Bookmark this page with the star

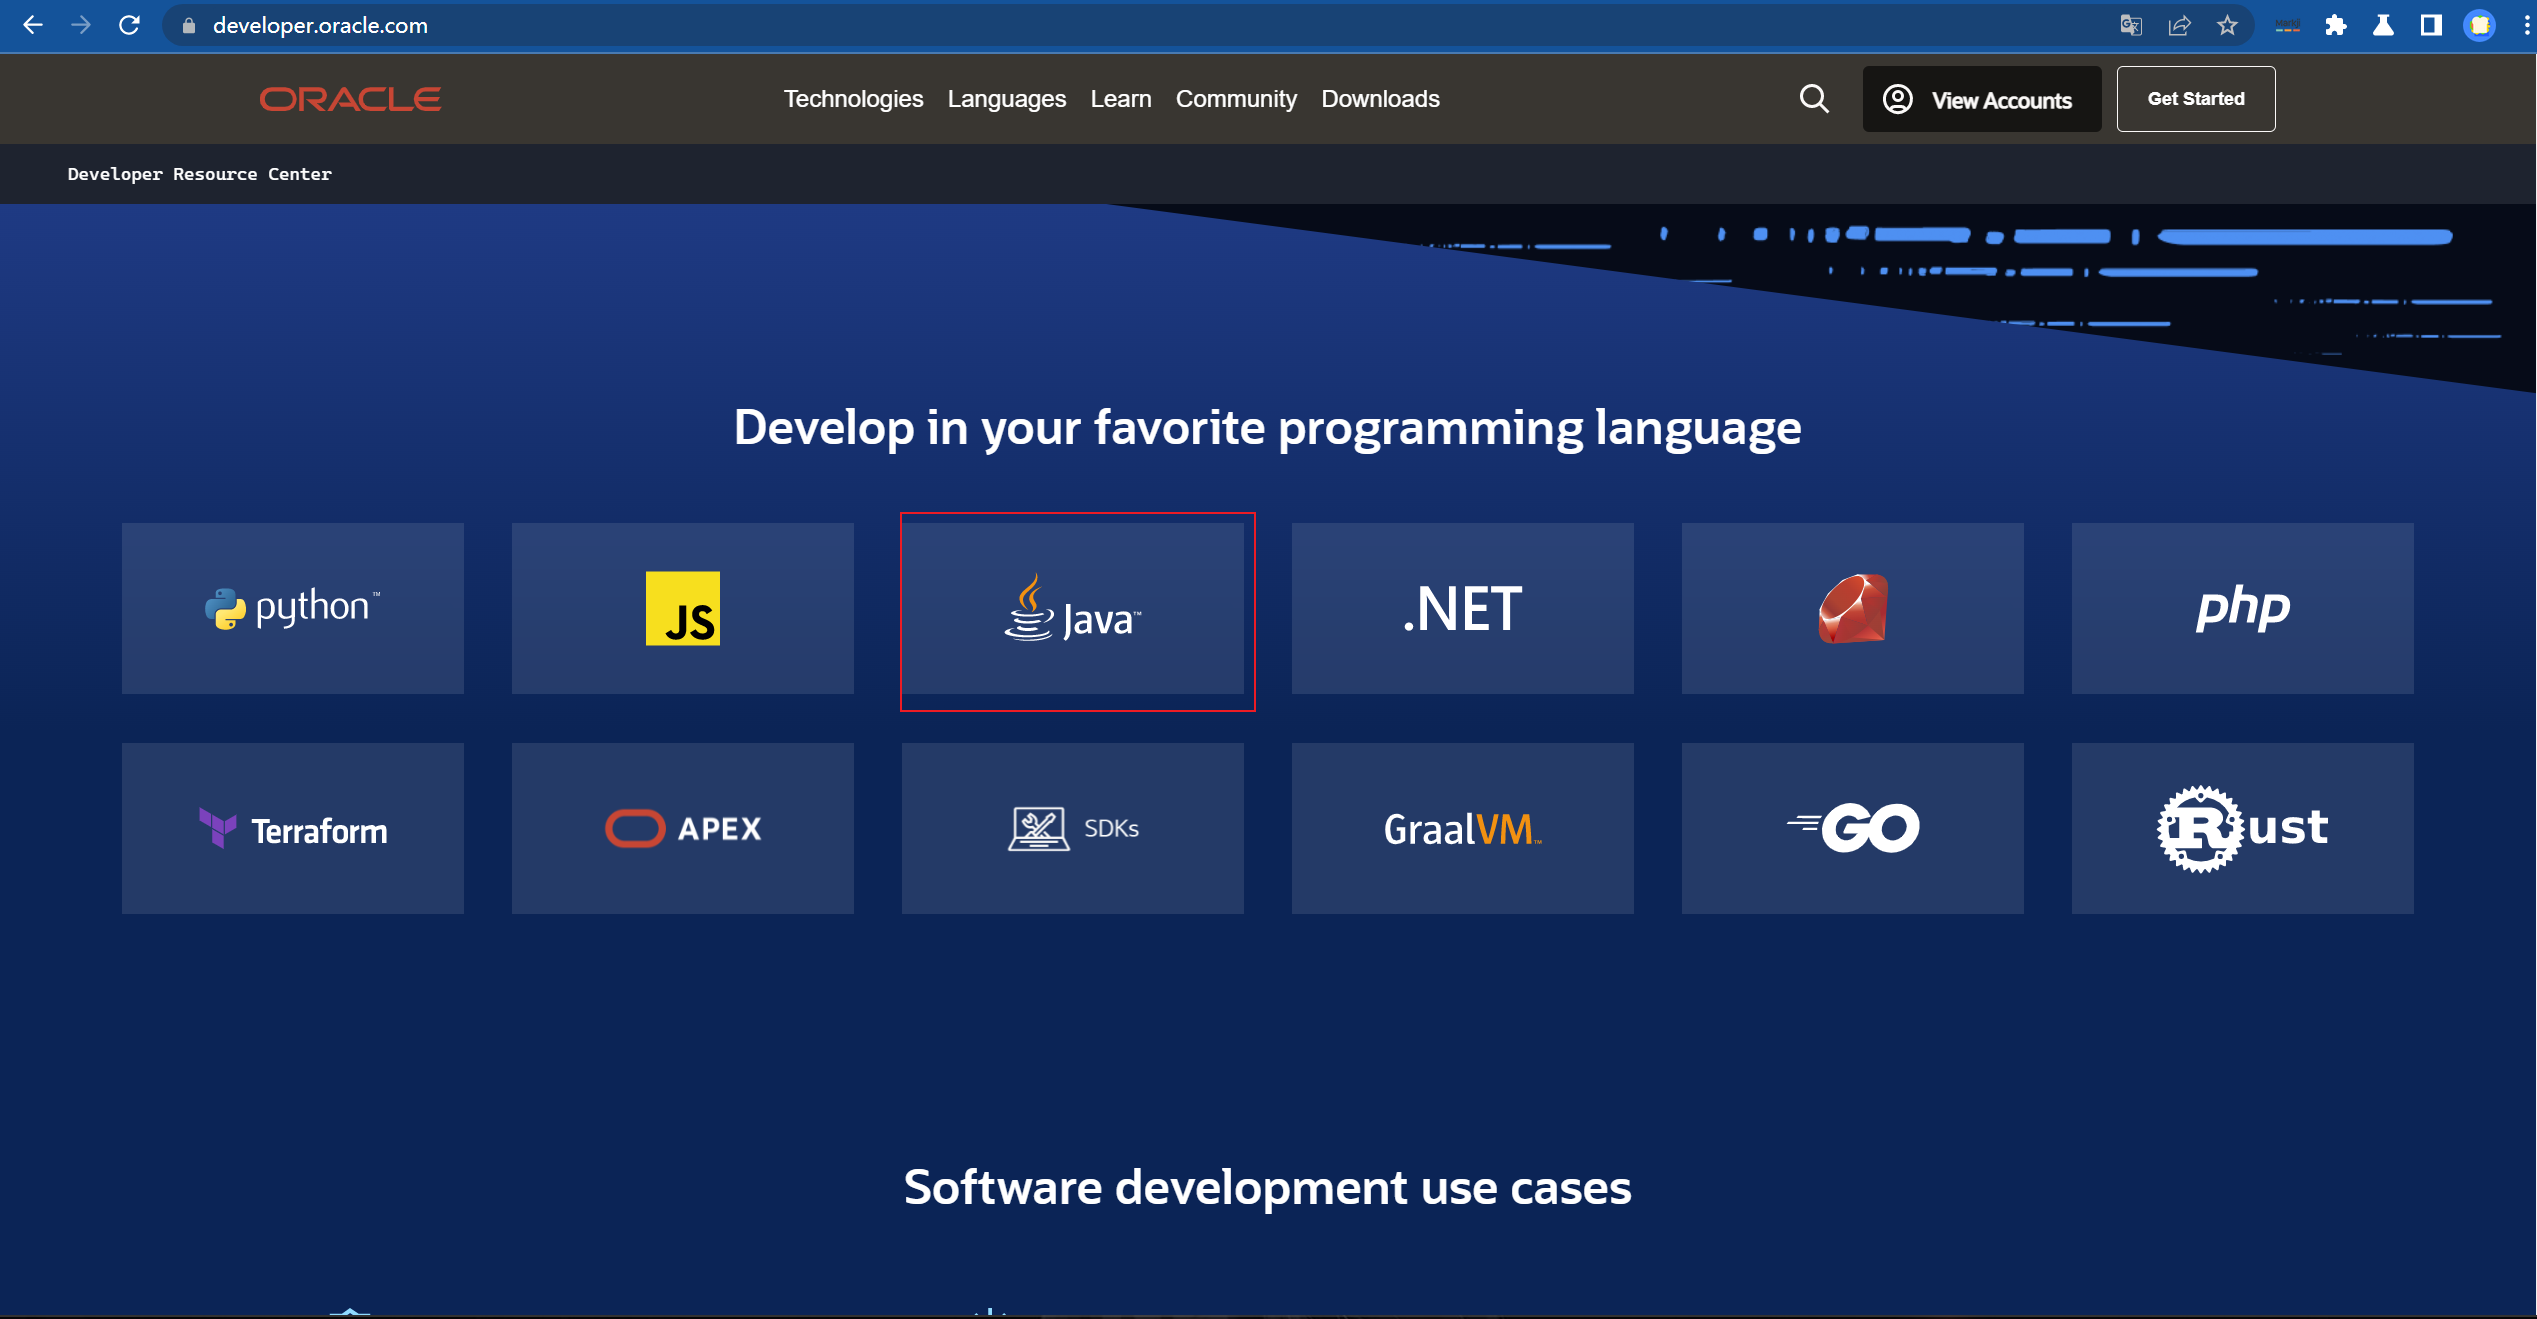pyautogui.click(x=2227, y=26)
